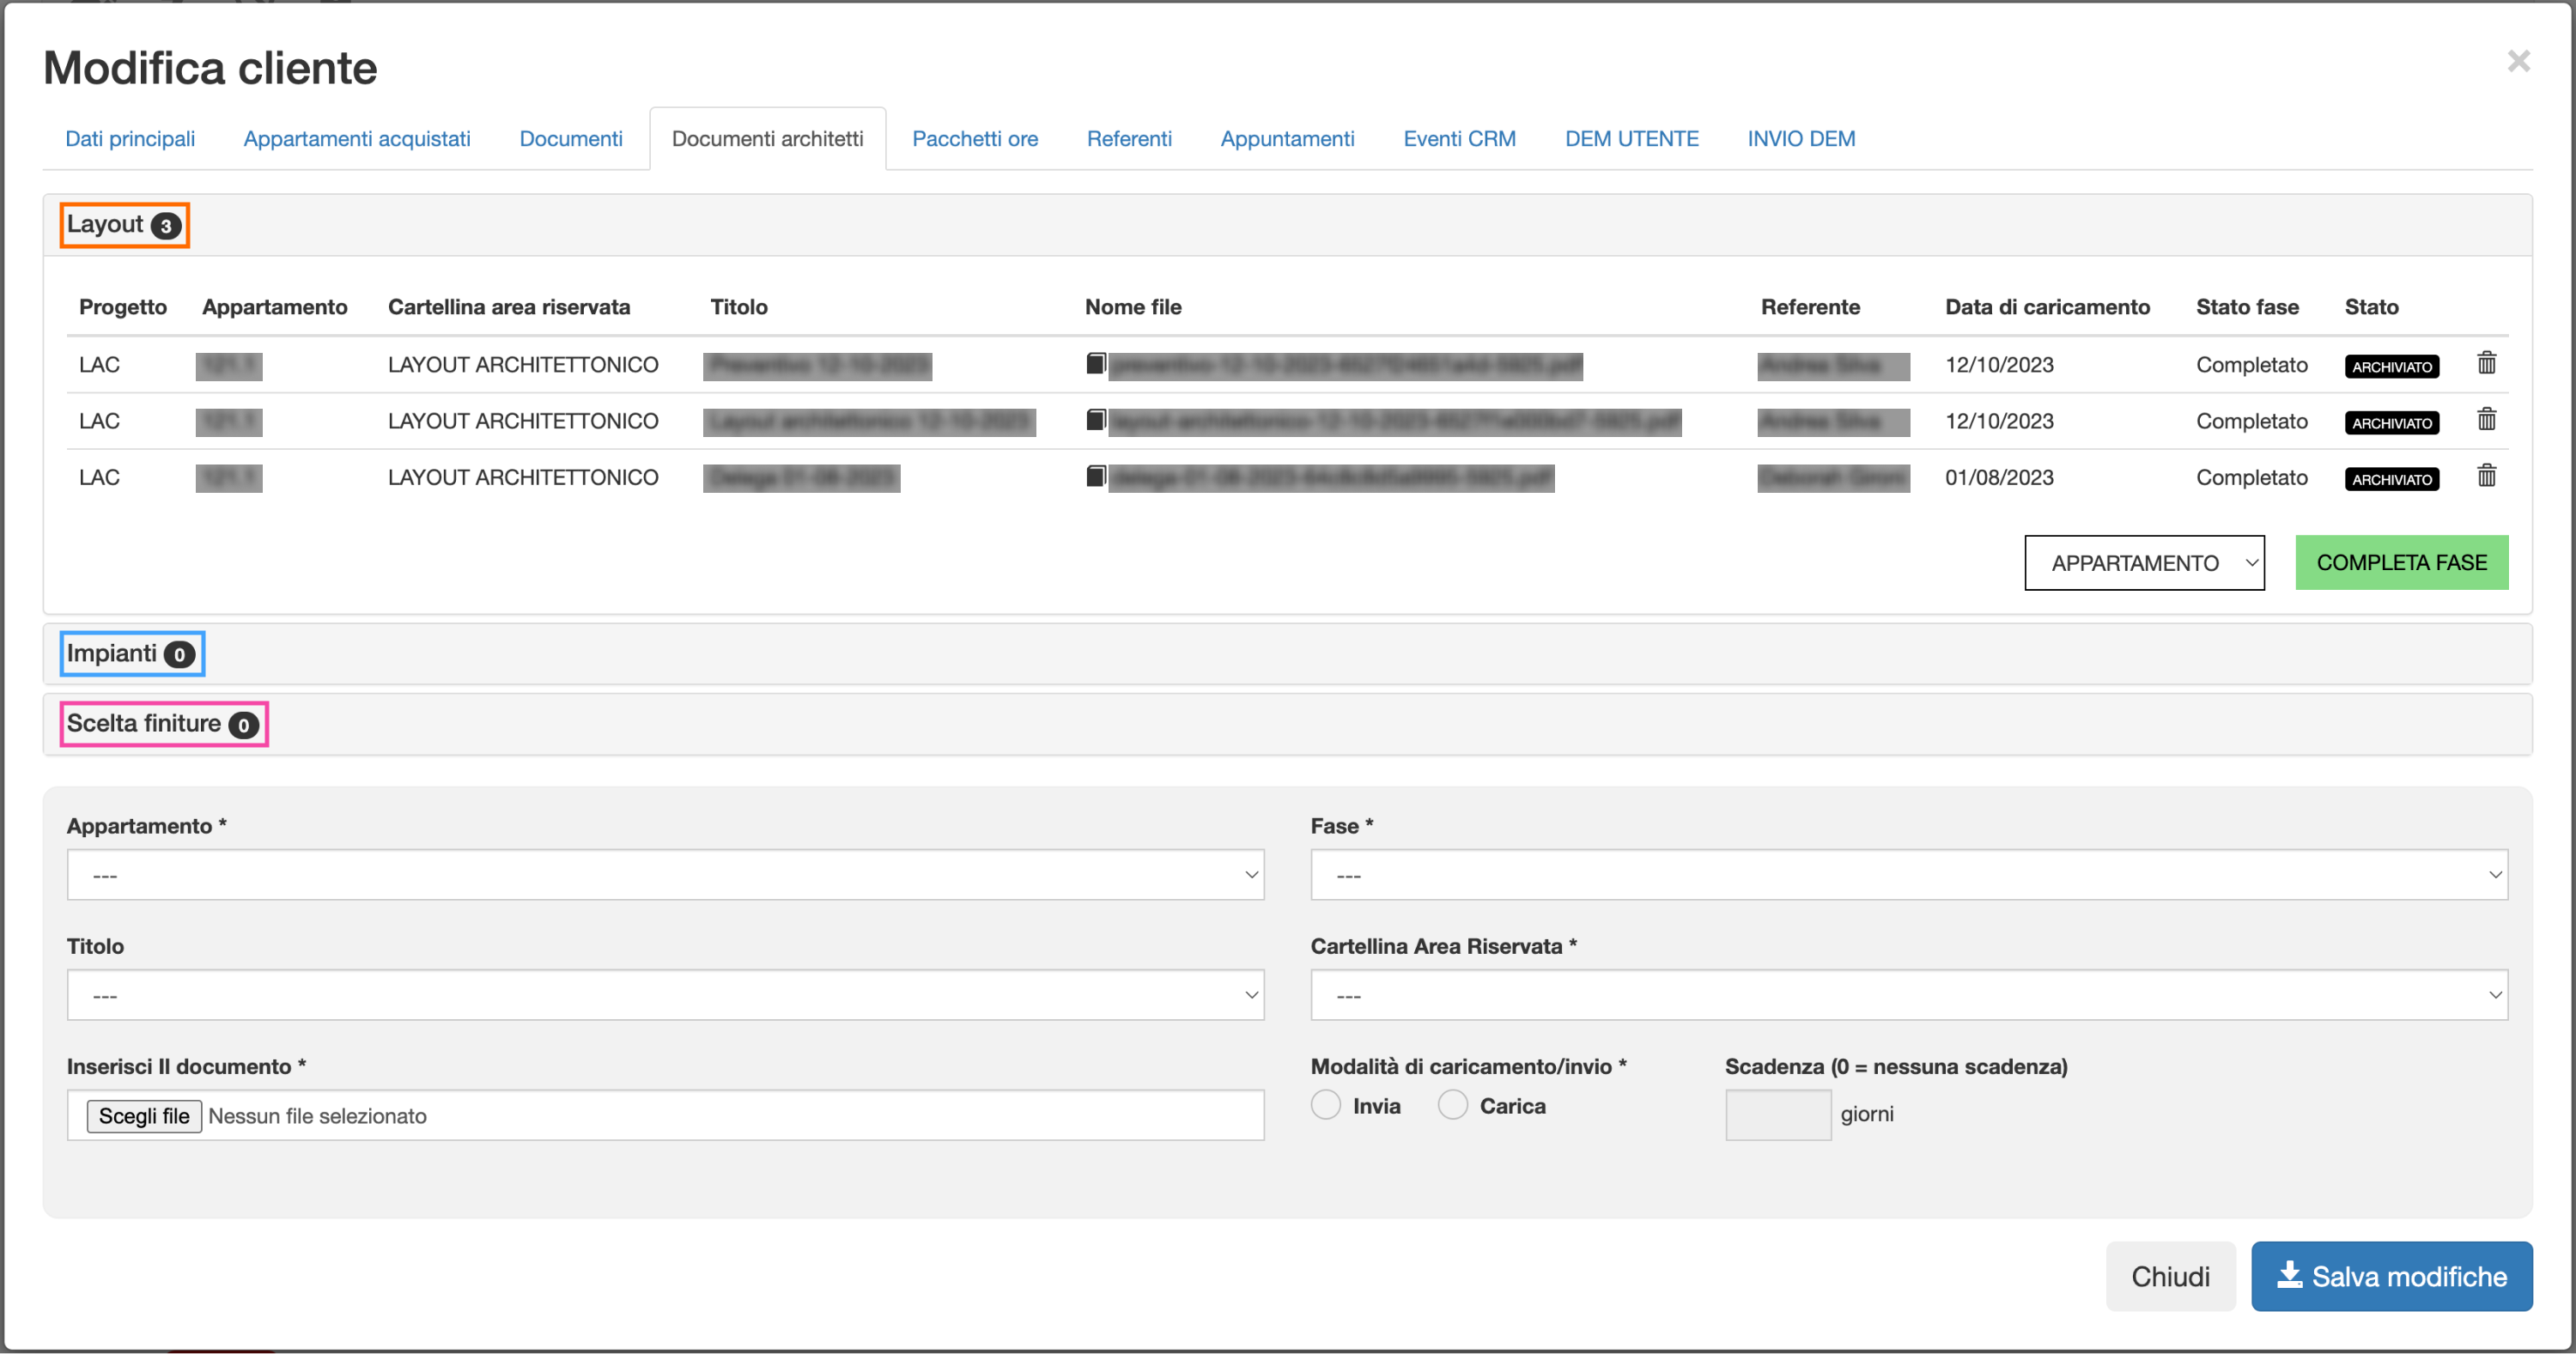Open the Fase * select field
The height and width of the screenshot is (1354, 2576).
click(x=1908, y=875)
